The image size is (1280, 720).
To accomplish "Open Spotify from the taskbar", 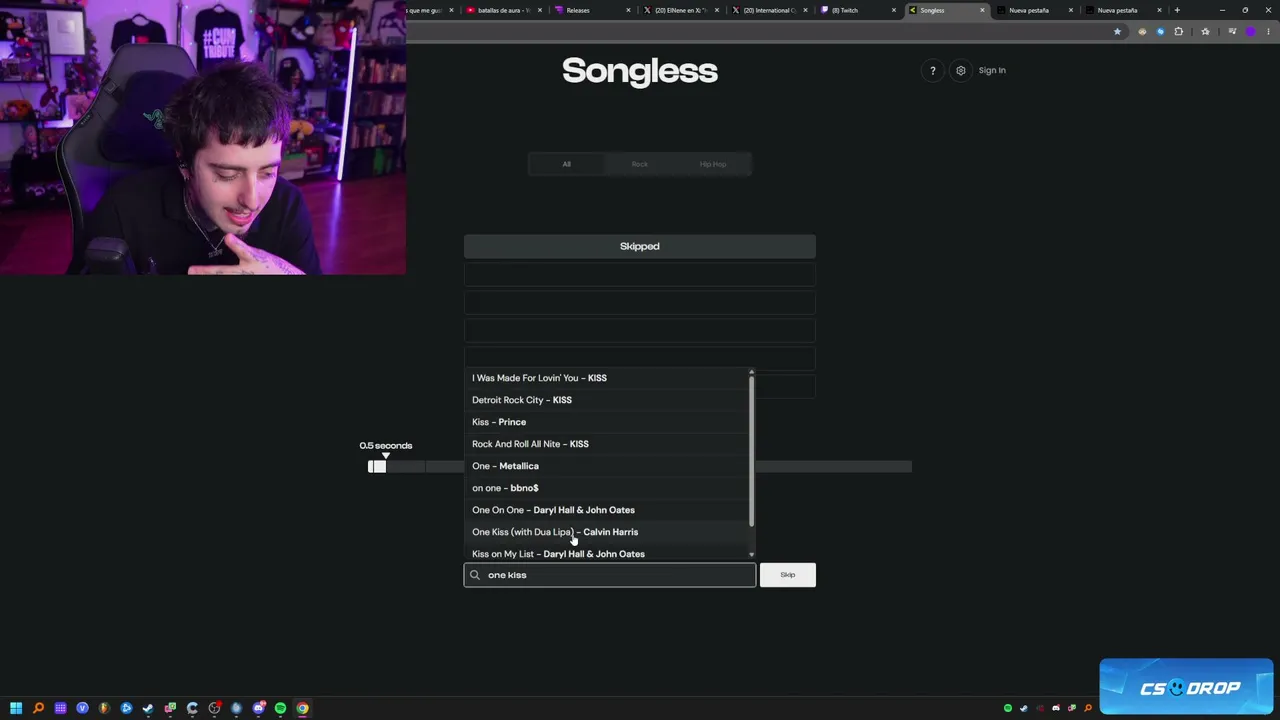I will coord(280,708).
